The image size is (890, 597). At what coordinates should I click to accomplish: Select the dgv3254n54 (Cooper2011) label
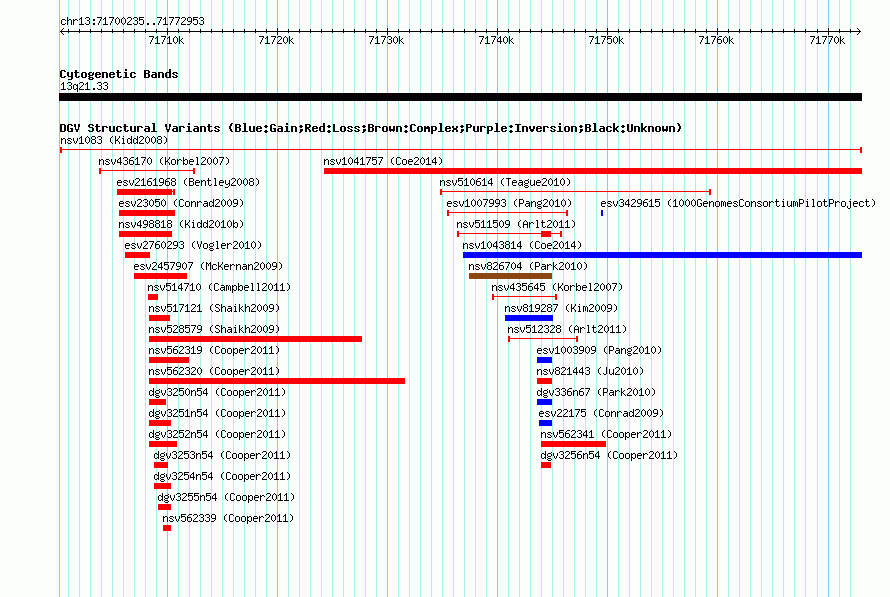pyautogui.click(x=222, y=476)
